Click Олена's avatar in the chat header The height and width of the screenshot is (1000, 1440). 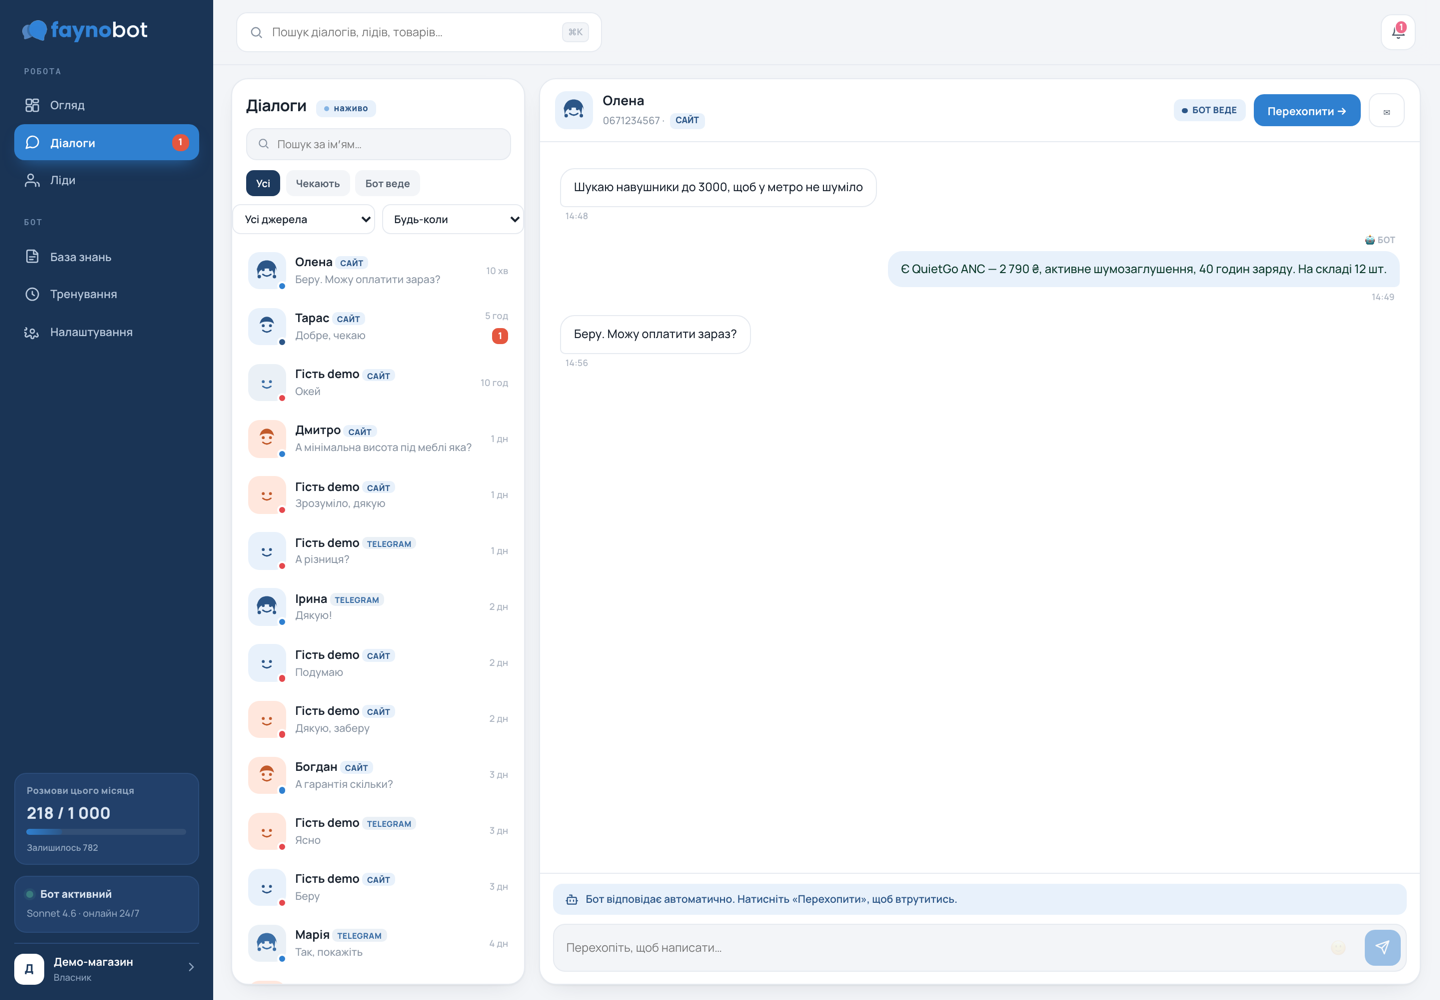coord(574,110)
